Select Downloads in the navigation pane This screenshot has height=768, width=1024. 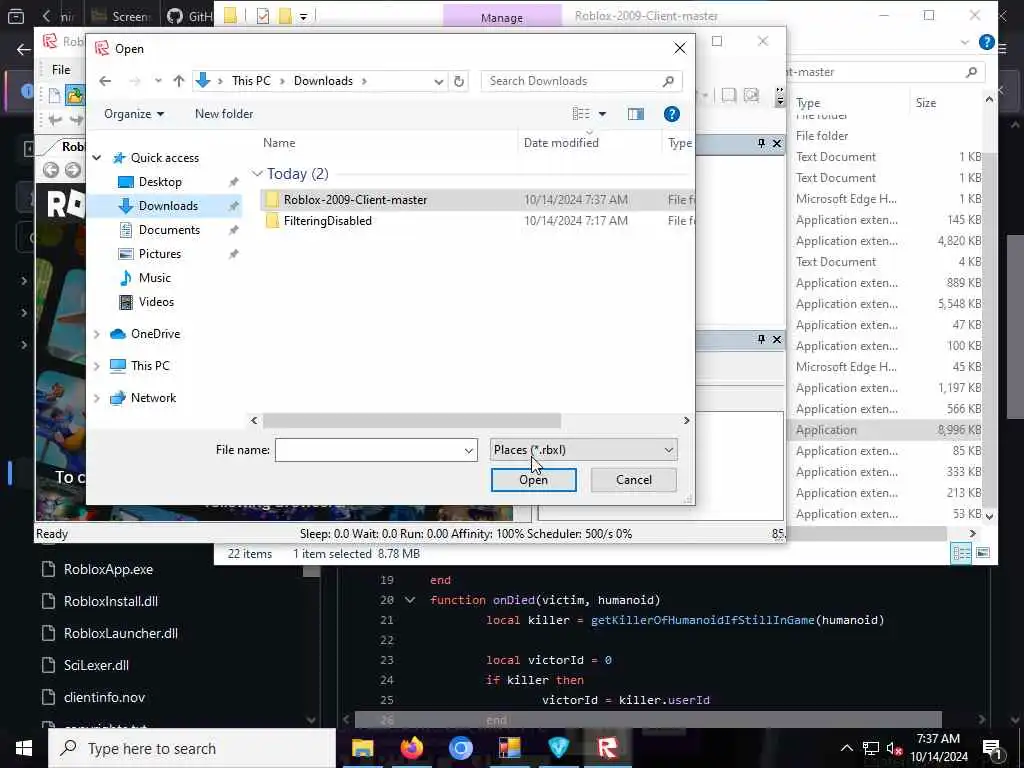pyautogui.click(x=168, y=206)
